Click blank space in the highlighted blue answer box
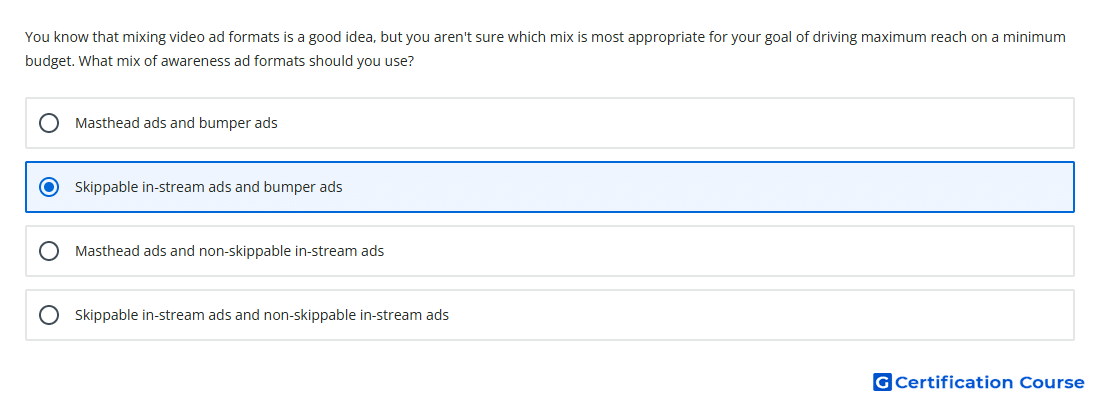This screenshot has height=401, width=1100. [x=702, y=187]
